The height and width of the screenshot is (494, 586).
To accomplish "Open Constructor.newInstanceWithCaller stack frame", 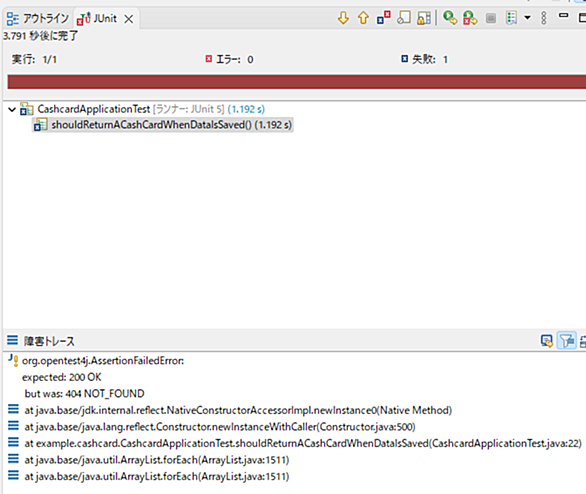I will (220, 427).
